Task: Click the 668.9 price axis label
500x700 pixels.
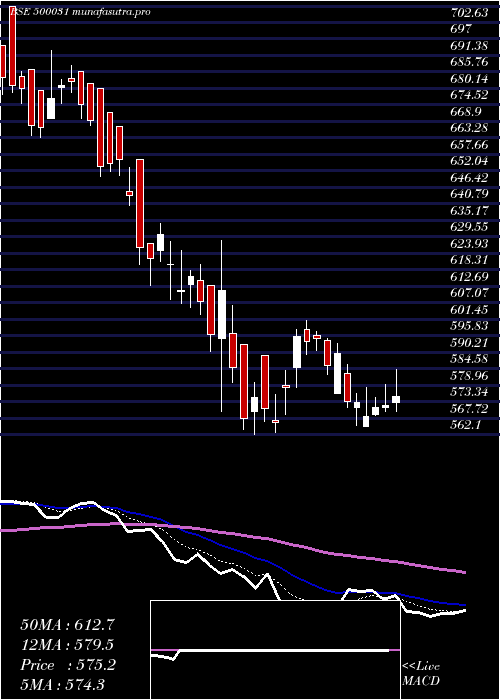Action: tap(465, 112)
